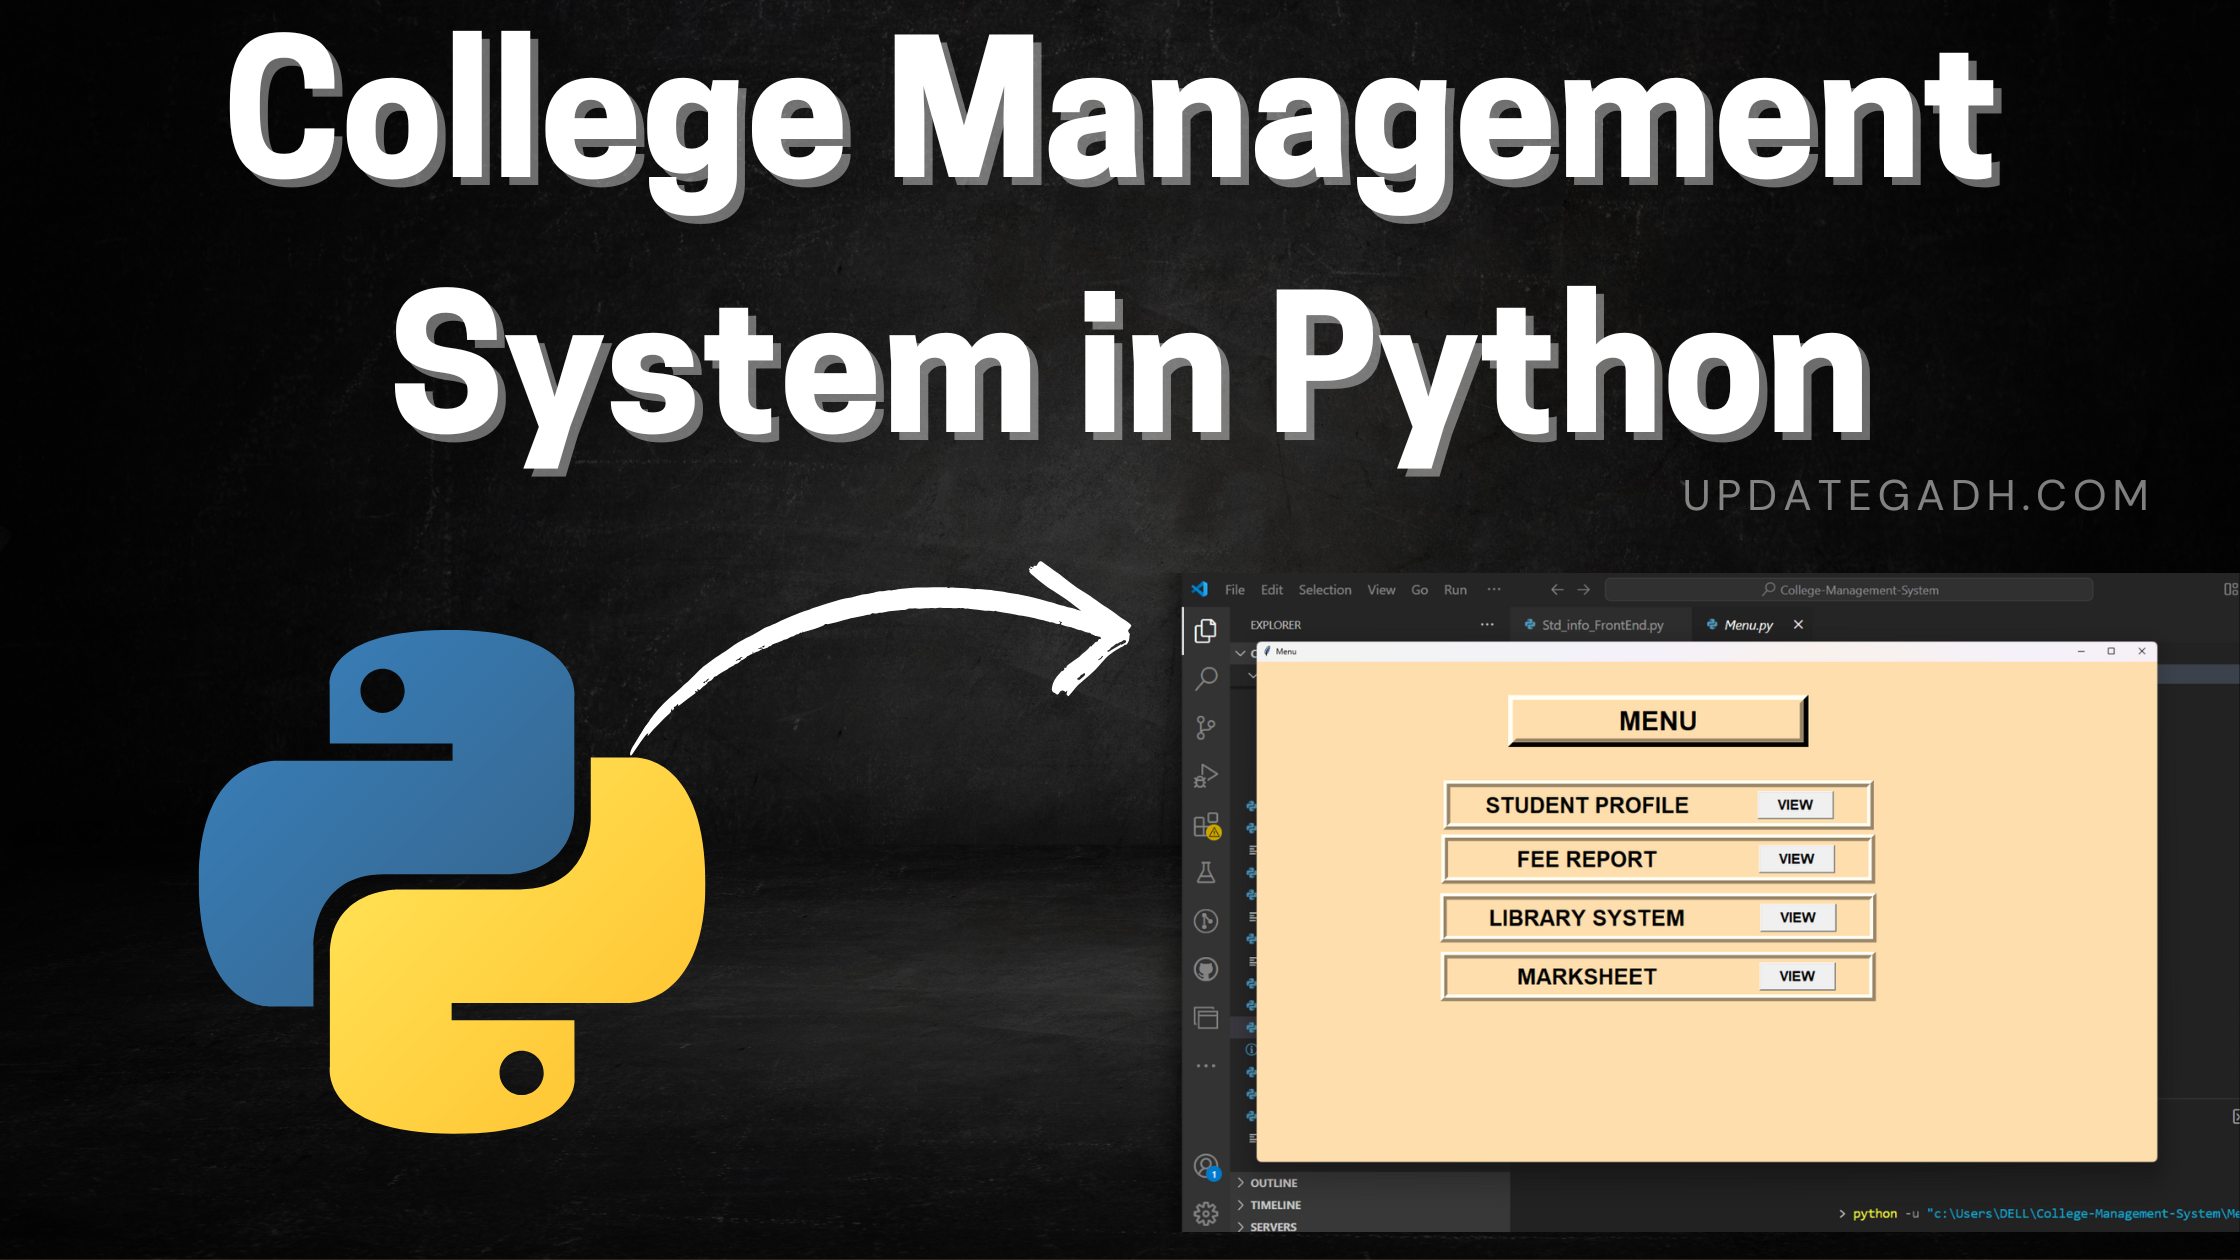
Task: Maximize the Menu tkinter window
Action: 2111,651
